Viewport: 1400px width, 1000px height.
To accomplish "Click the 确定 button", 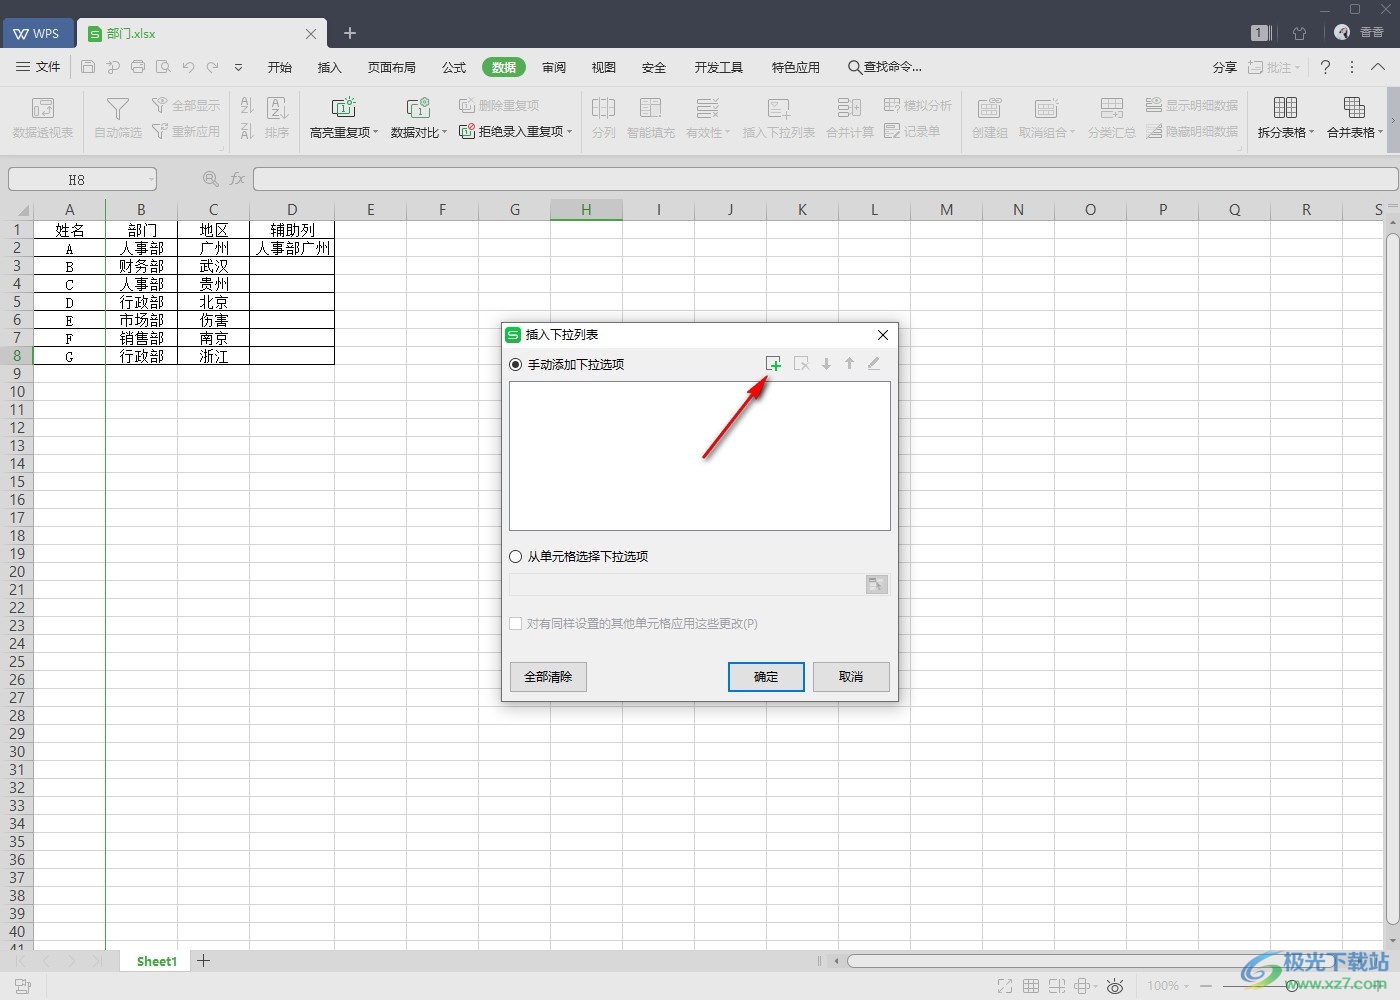I will [766, 677].
